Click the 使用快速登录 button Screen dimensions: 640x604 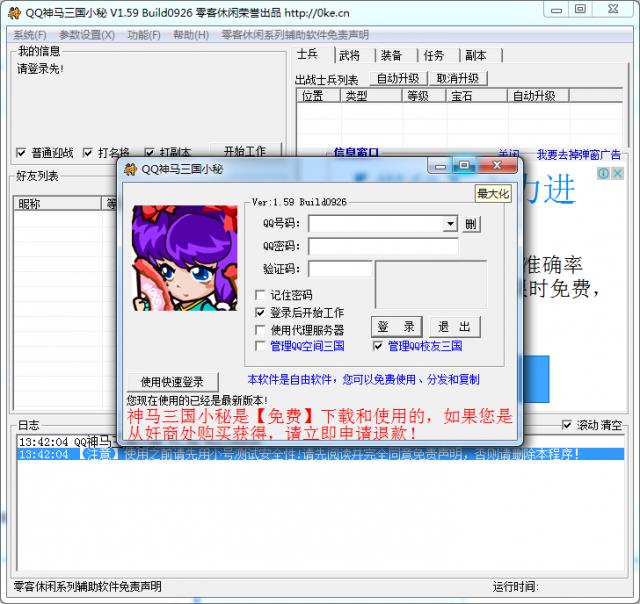tap(172, 382)
